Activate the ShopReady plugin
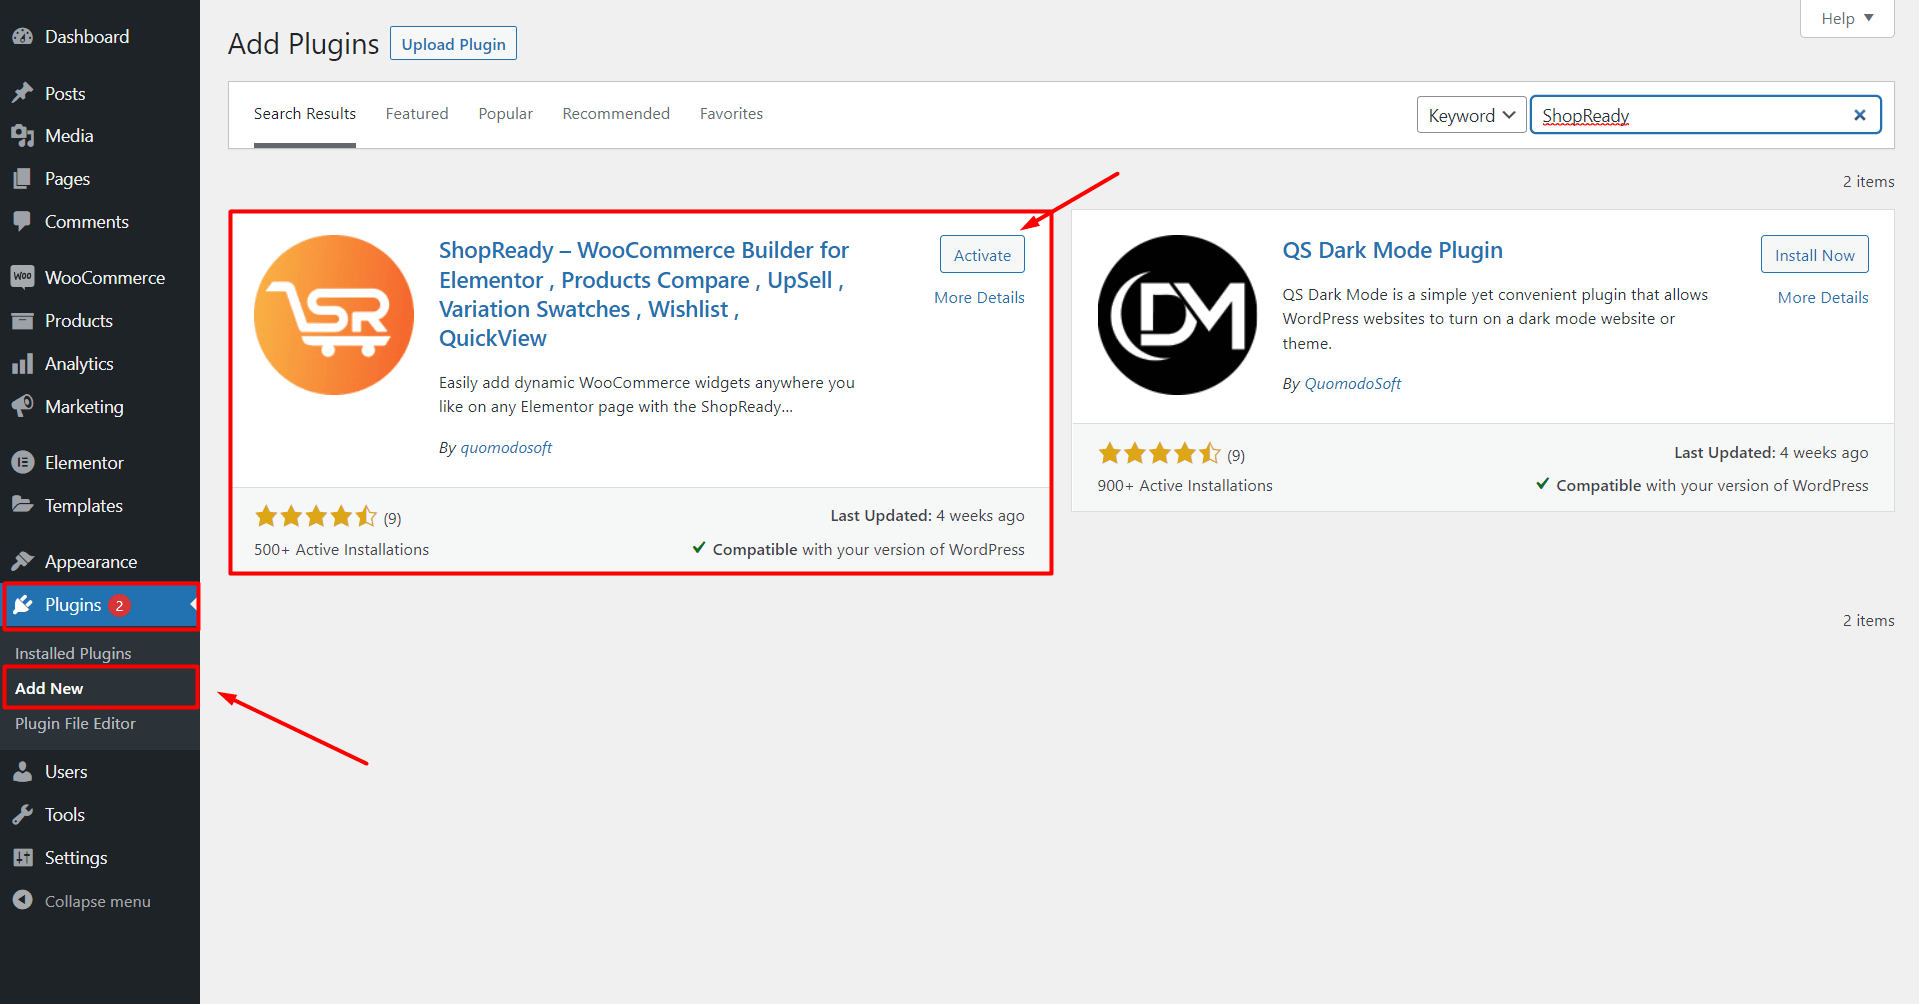The width and height of the screenshot is (1919, 1004). point(982,254)
